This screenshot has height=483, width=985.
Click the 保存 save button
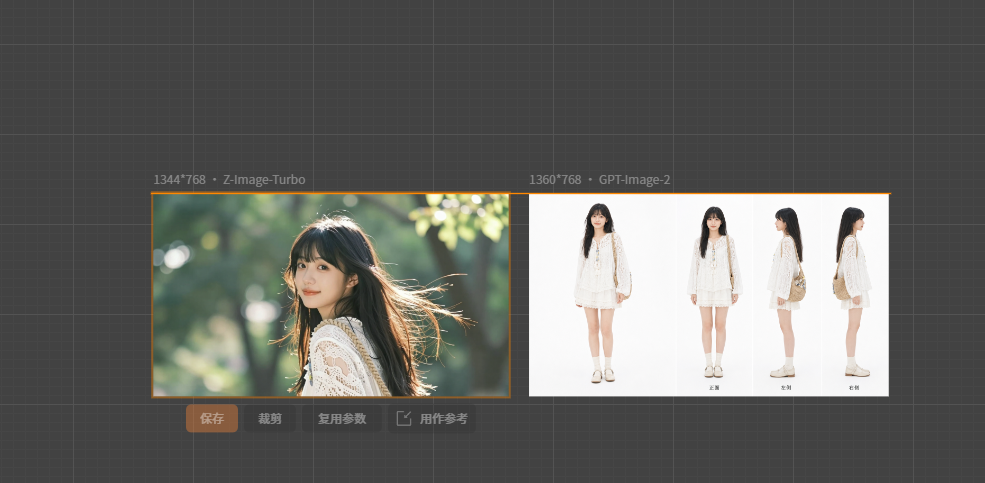click(212, 418)
